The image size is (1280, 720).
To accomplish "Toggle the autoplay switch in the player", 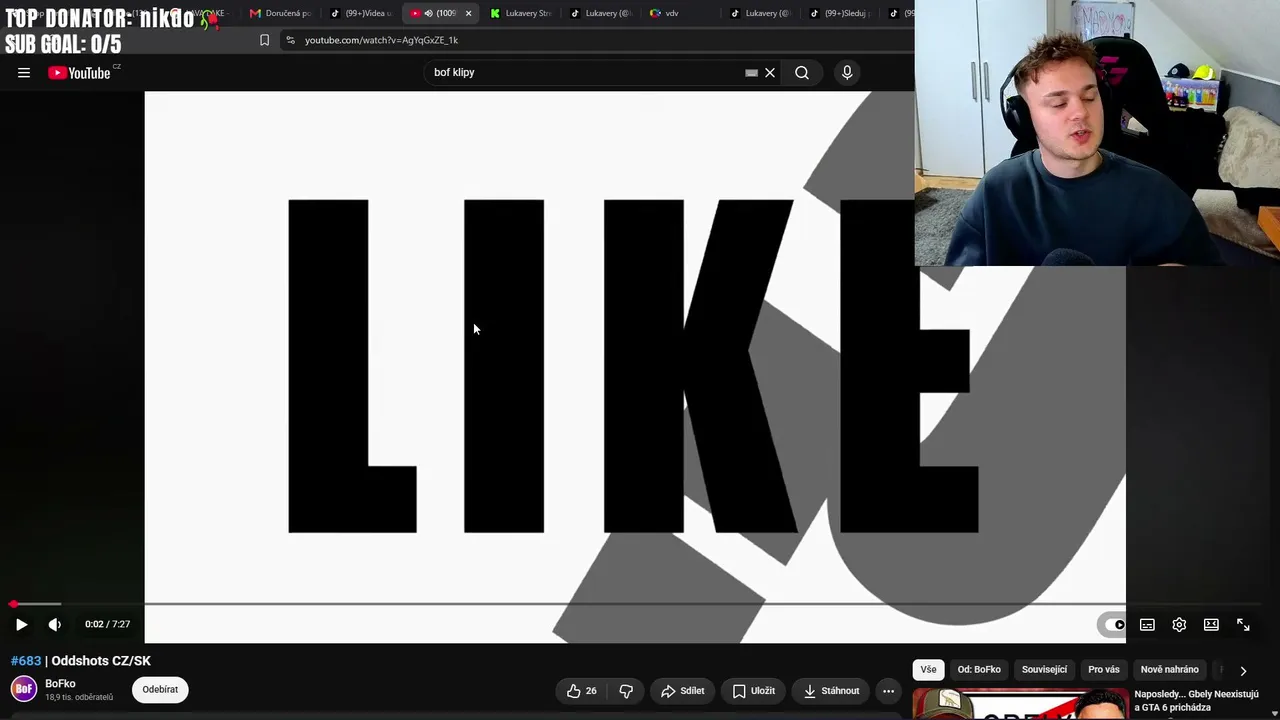I will click(x=1114, y=625).
